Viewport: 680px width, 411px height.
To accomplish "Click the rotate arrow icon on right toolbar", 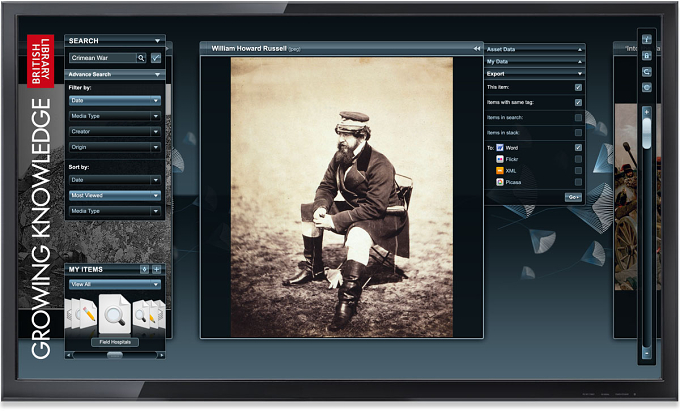I will click(x=647, y=72).
